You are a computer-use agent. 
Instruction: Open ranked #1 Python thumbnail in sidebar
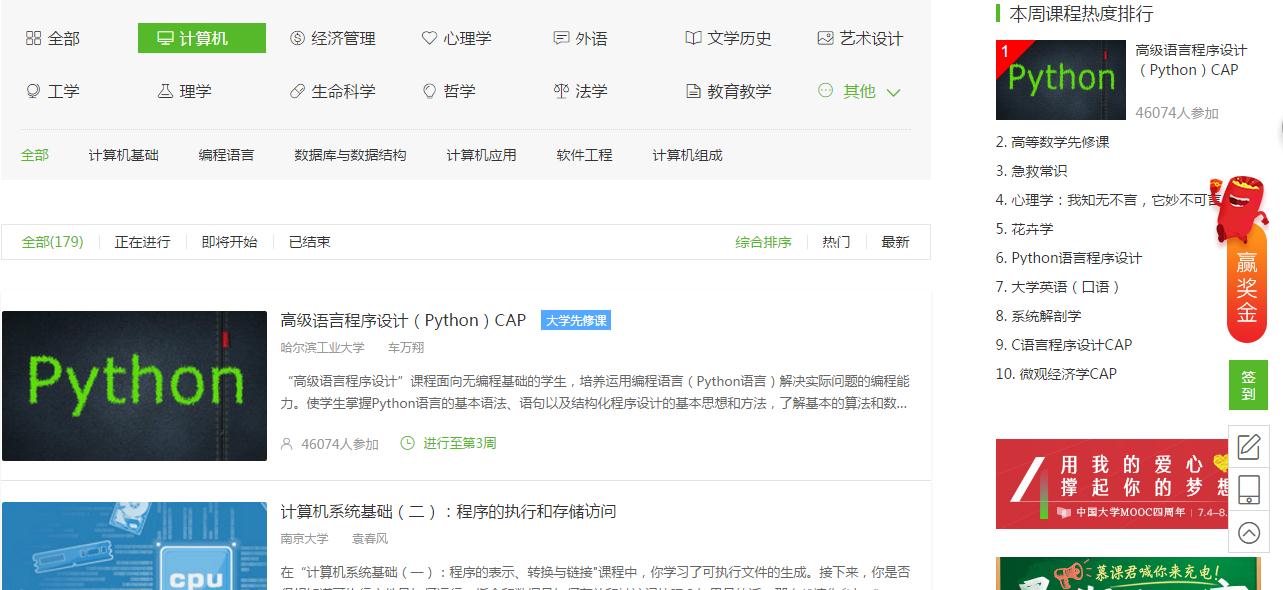pos(1060,80)
